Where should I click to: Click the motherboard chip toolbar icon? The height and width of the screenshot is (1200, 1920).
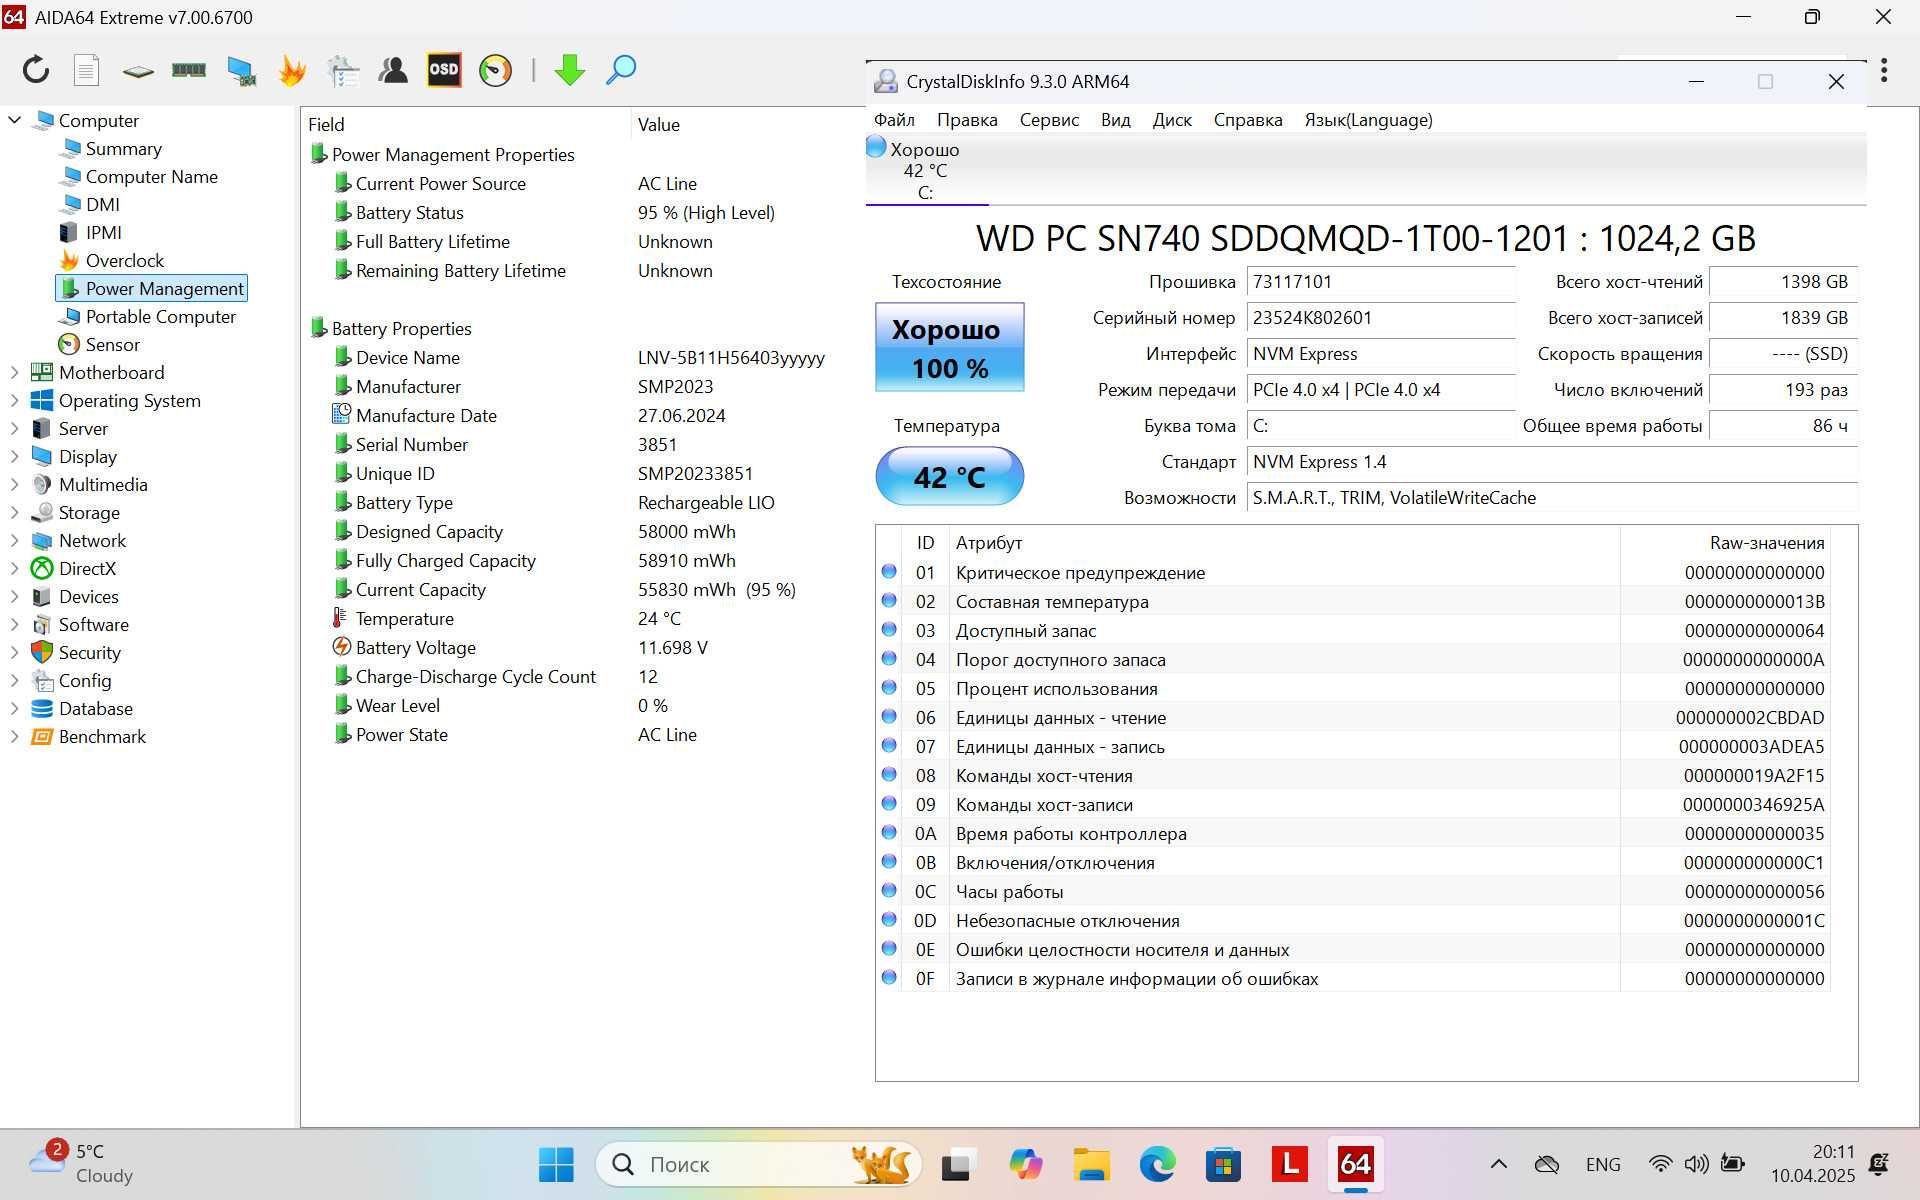tap(138, 71)
